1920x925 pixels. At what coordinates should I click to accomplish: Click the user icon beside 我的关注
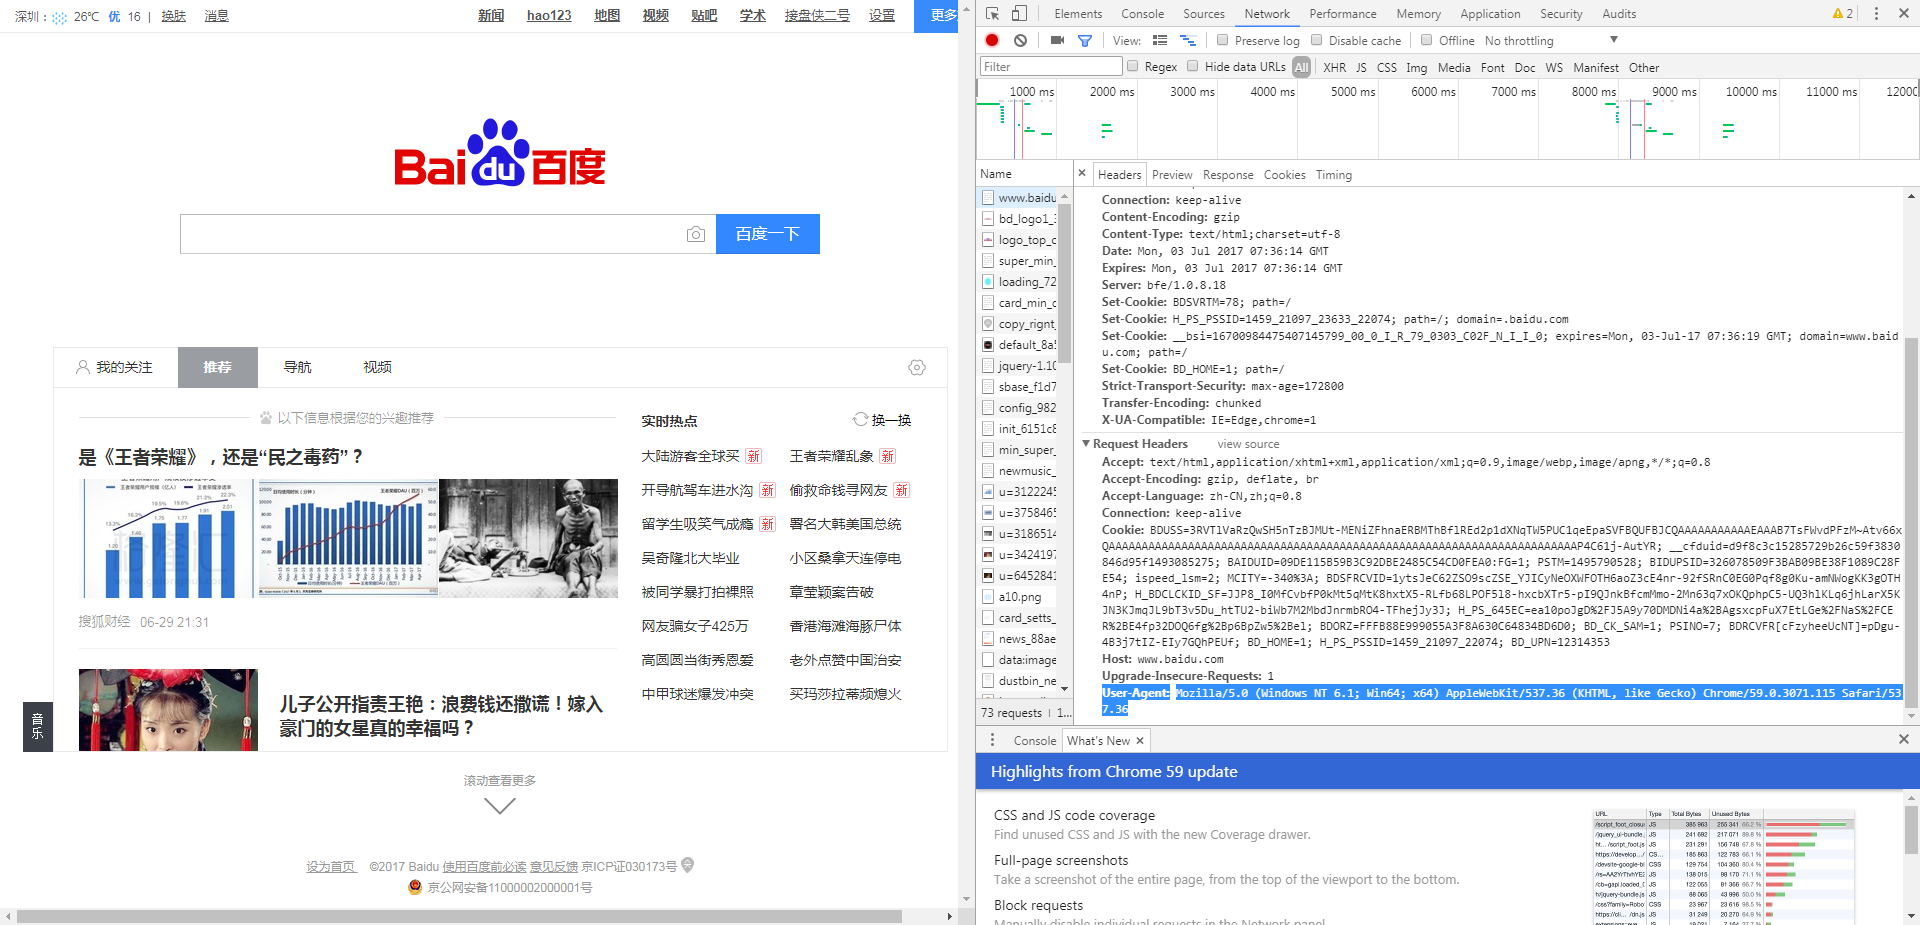point(83,368)
